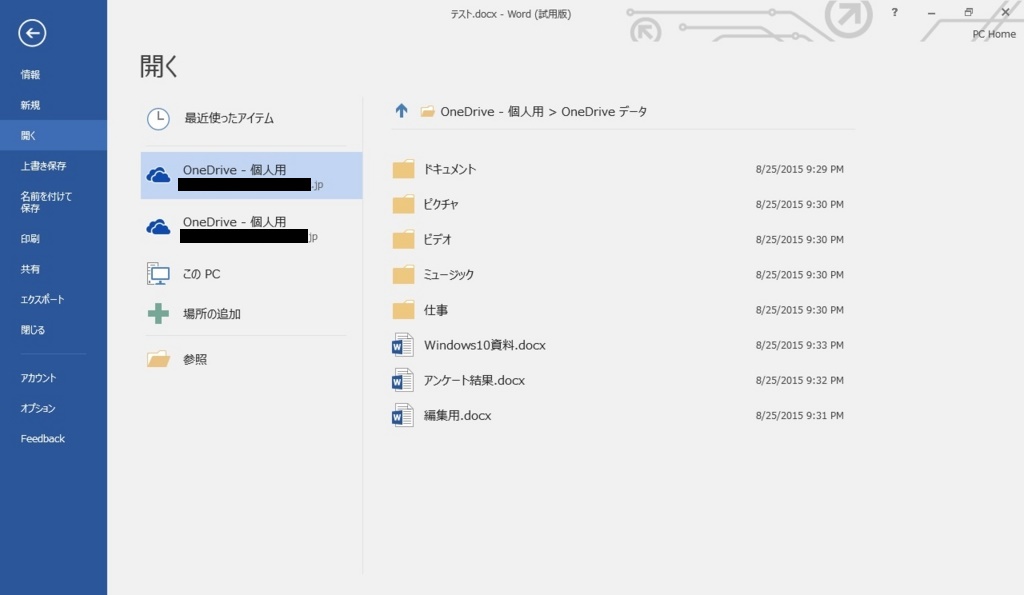Click date 8/25/2015 9:29 PM
Viewport: 1024px width, 595px height.
click(799, 169)
